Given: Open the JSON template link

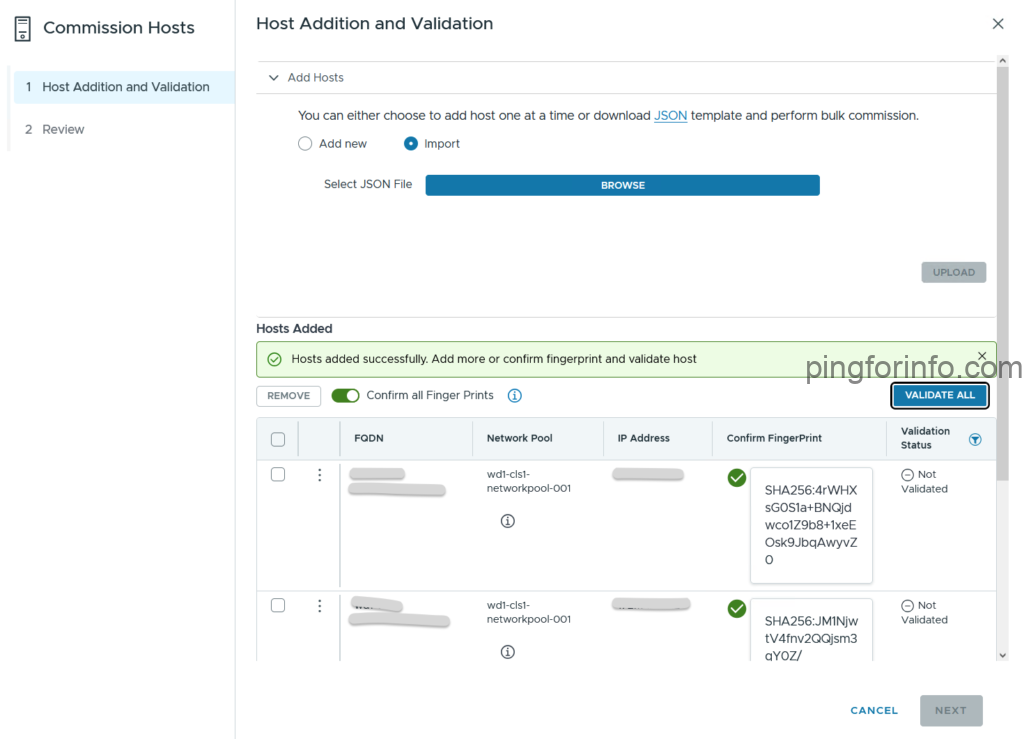Looking at the screenshot, I should [x=670, y=116].
